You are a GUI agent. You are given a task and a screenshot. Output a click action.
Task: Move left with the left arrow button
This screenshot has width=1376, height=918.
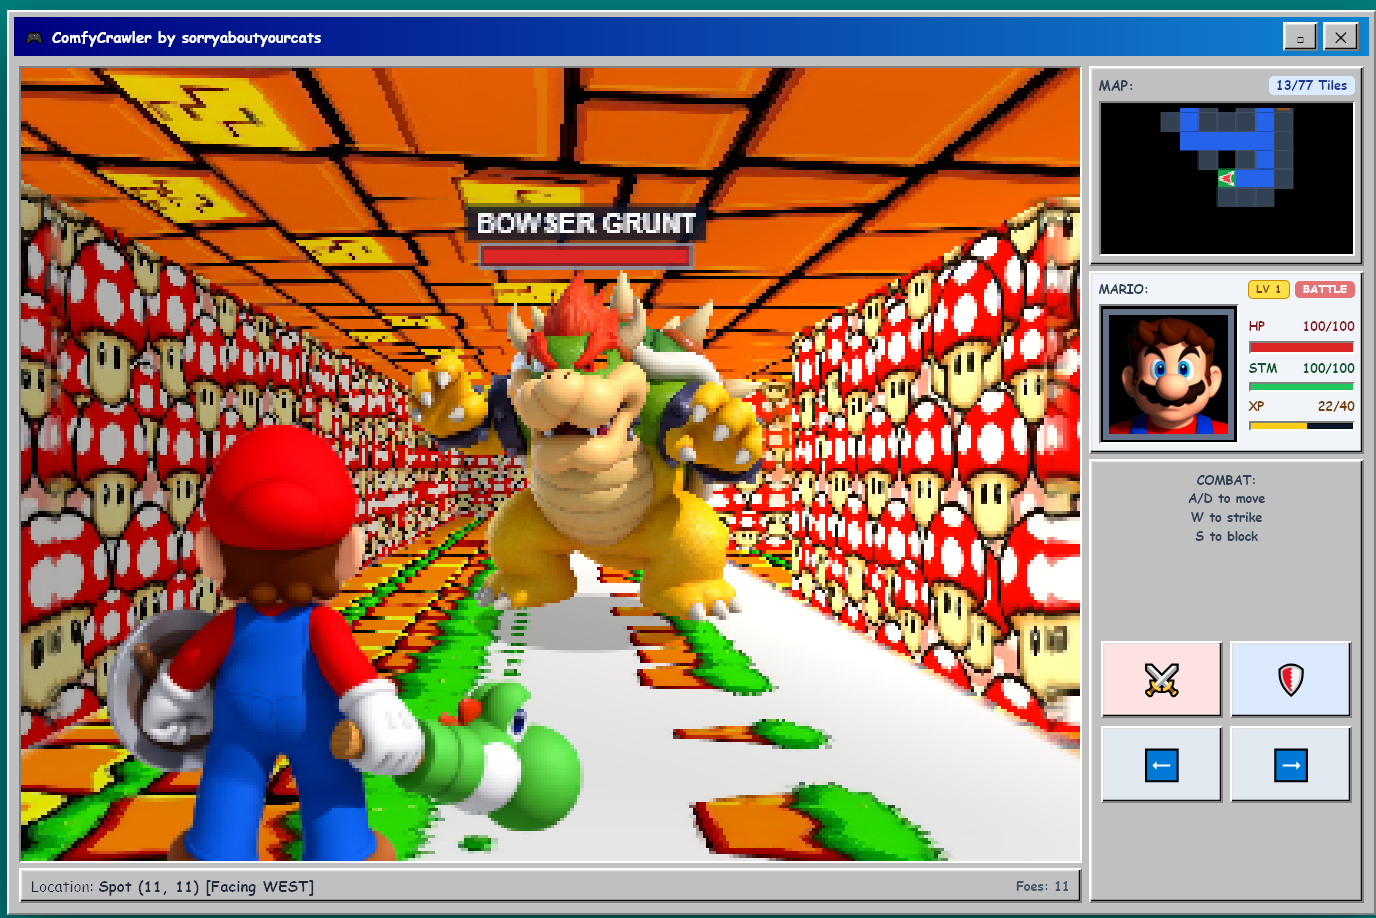coord(1161,764)
